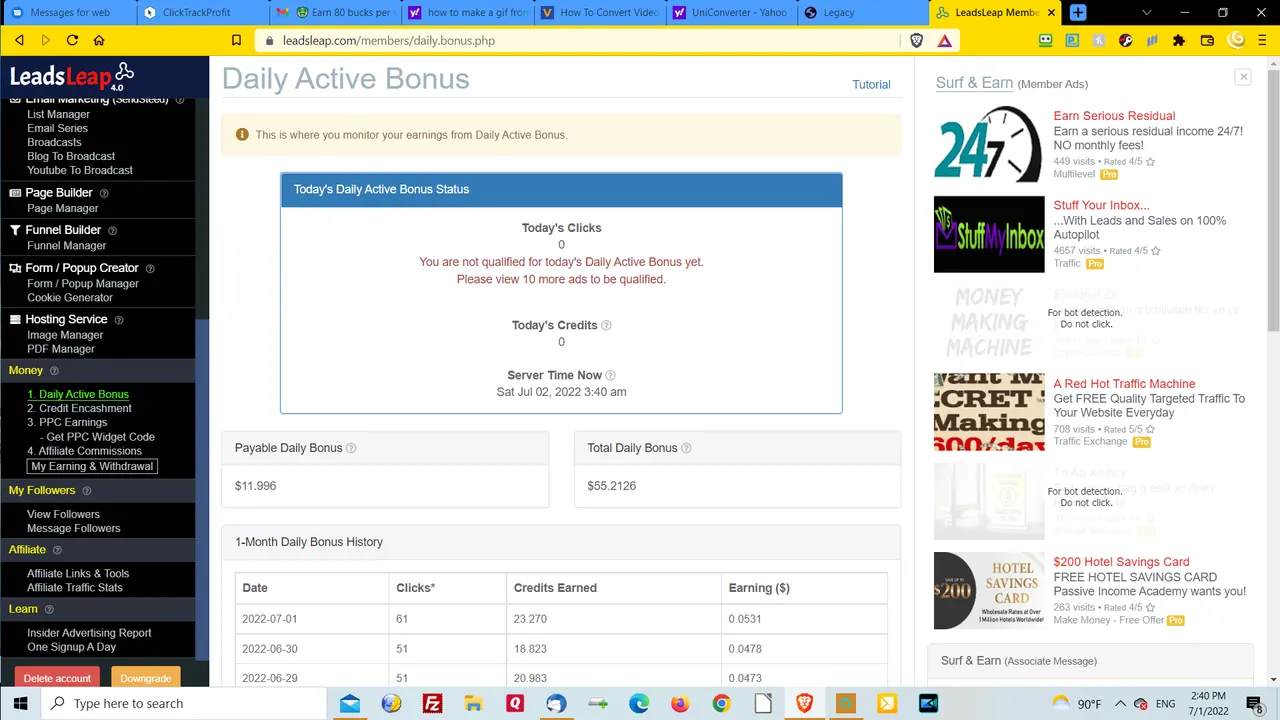Open View Followers link
Viewport: 1280px width, 720px height.
click(x=63, y=514)
